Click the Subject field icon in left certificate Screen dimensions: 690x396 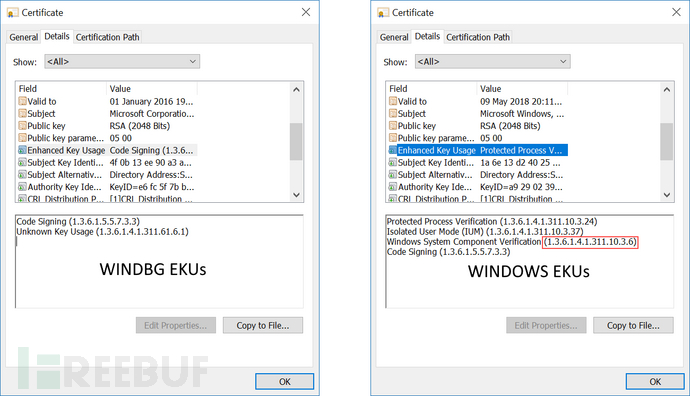point(22,114)
